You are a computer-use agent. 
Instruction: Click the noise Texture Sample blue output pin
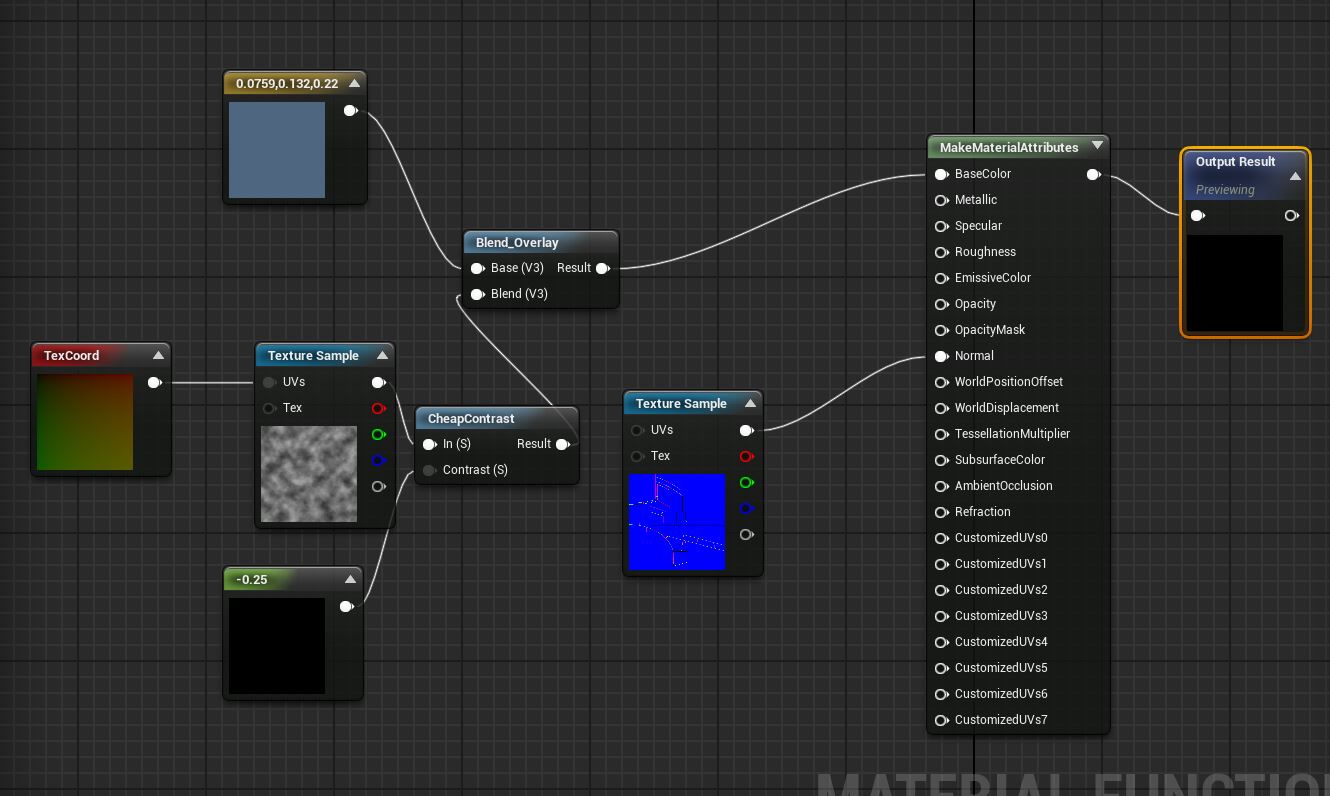[378, 460]
